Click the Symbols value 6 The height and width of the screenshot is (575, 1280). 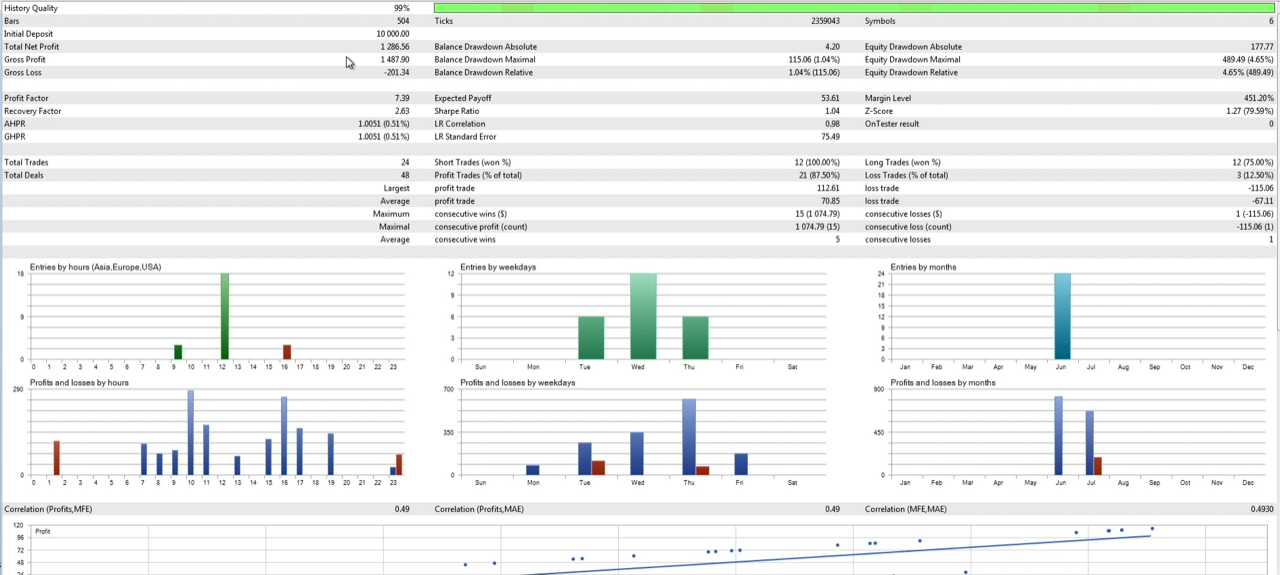point(1271,21)
